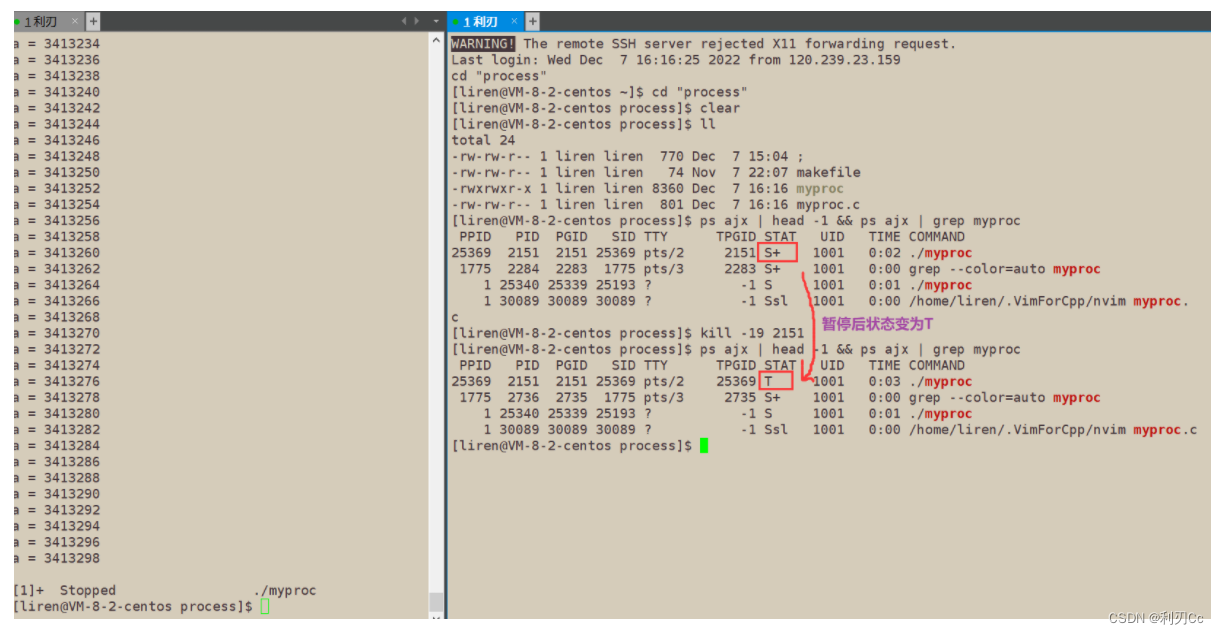Screen dimensions: 1219x634
Task: Click the left pane scrollbar thumb at bottom
Action: (x=436, y=601)
